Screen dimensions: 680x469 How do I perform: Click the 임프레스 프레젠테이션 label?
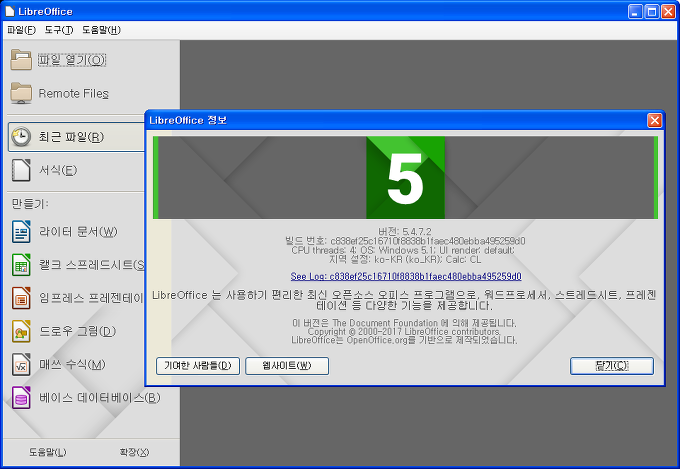(92, 298)
